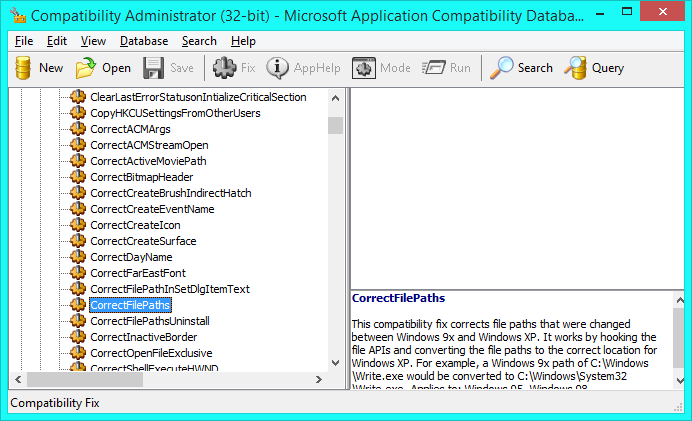692x421 pixels.
Task: Select the CorrectOpenFileExclusive fix
Action: pos(151,353)
